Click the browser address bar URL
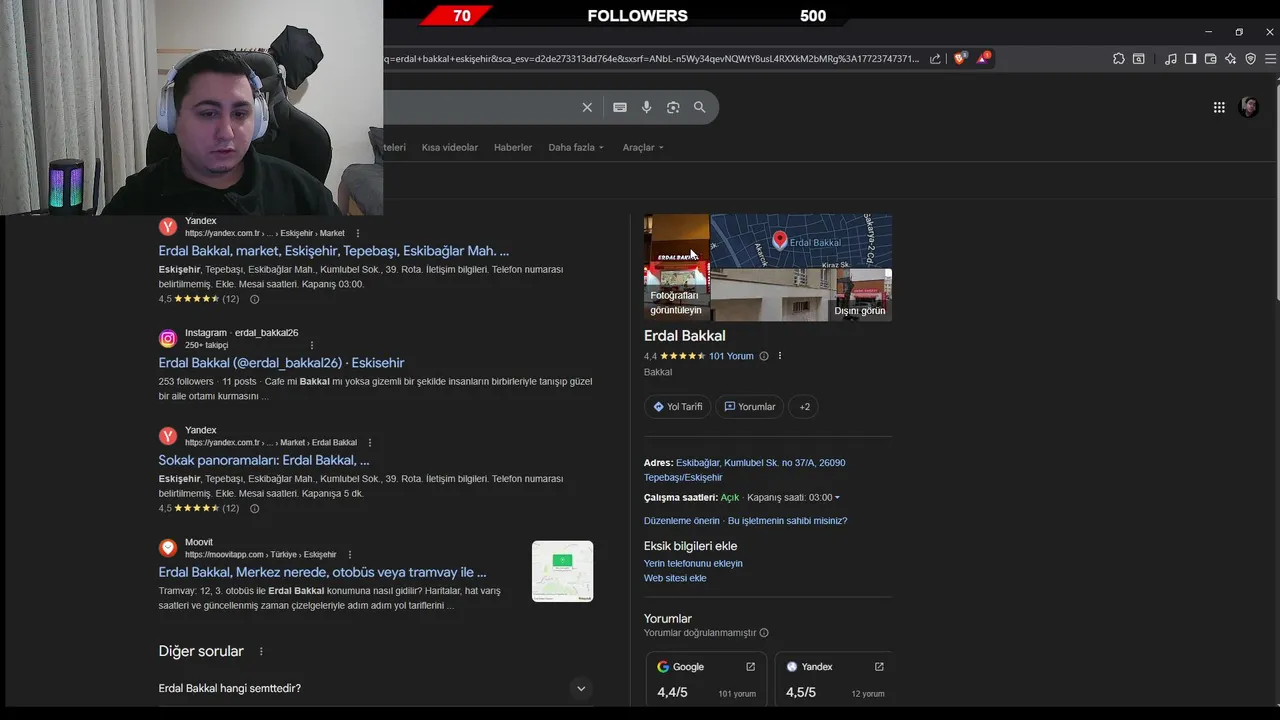1280x720 pixels. tap(652, 59)
